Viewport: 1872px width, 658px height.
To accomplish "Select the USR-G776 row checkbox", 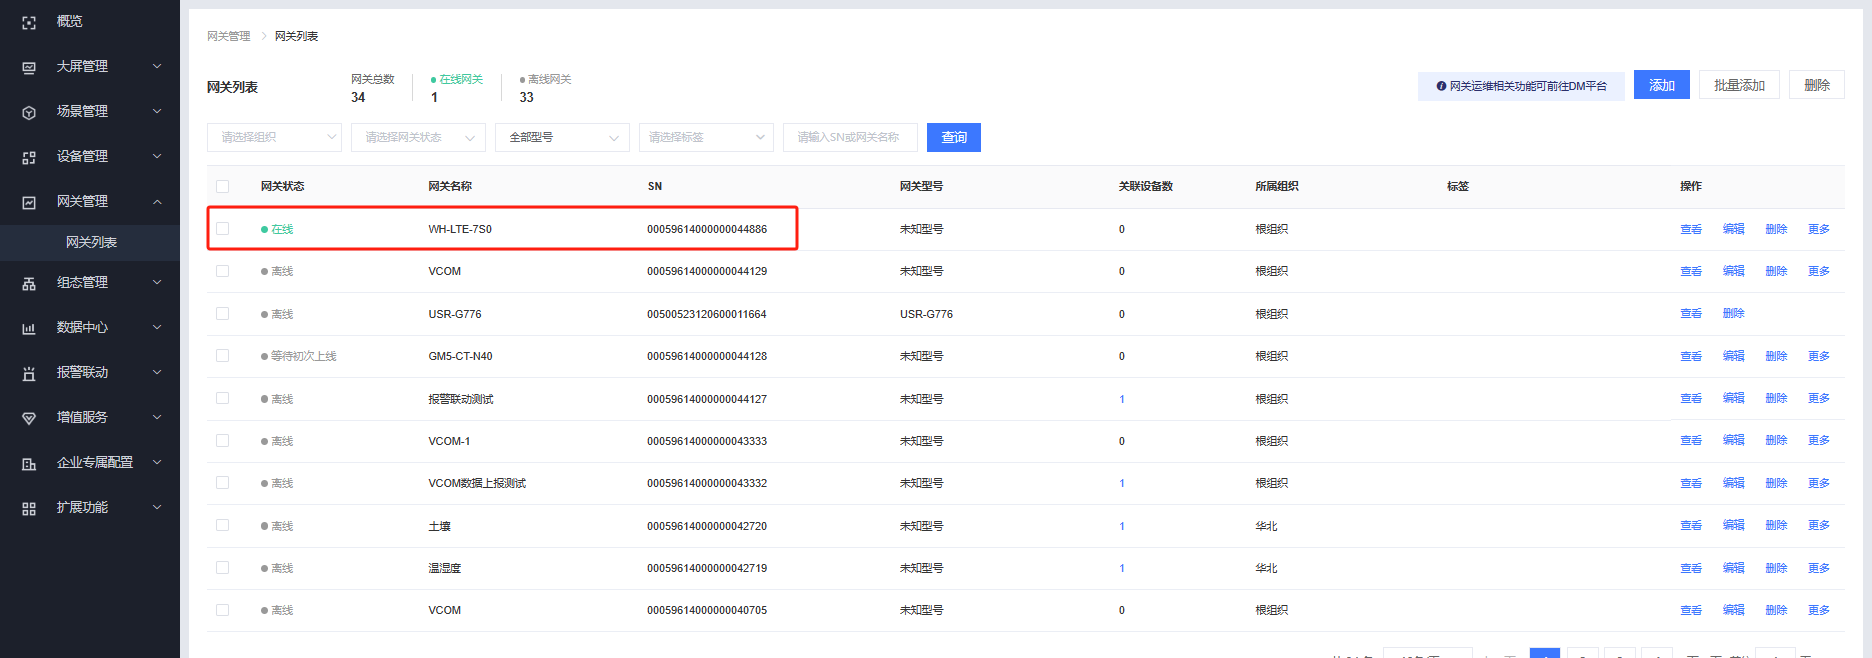I will tap(222, 314).
